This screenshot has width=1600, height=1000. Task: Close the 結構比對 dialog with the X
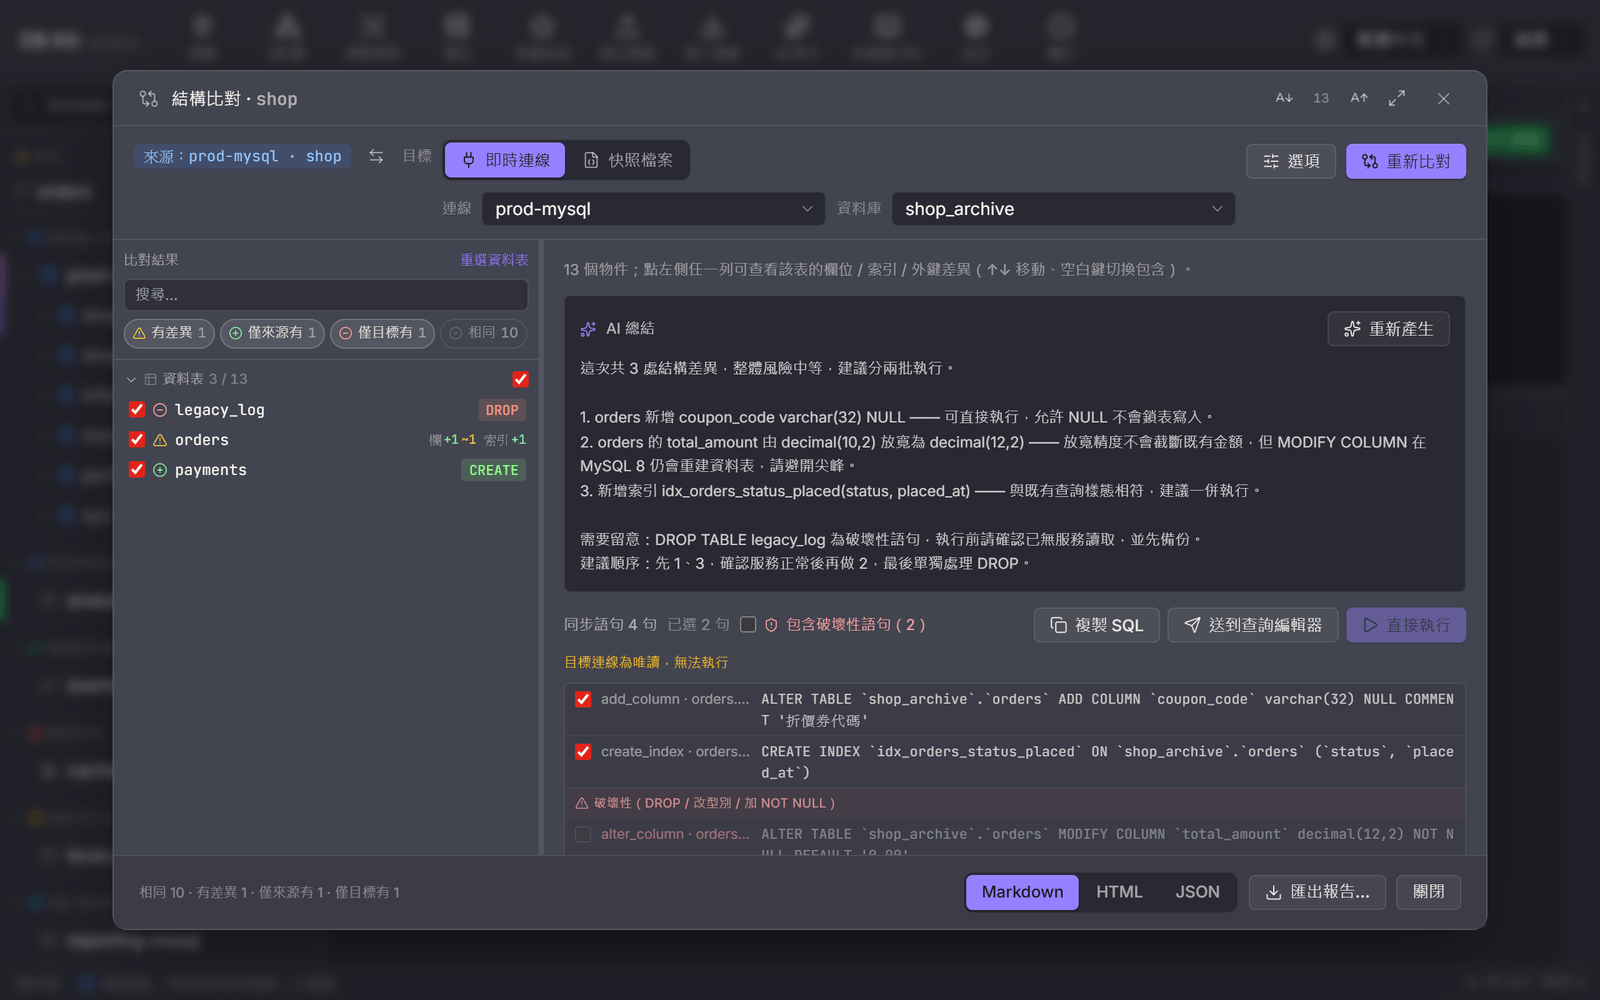tap(1443, 98)
